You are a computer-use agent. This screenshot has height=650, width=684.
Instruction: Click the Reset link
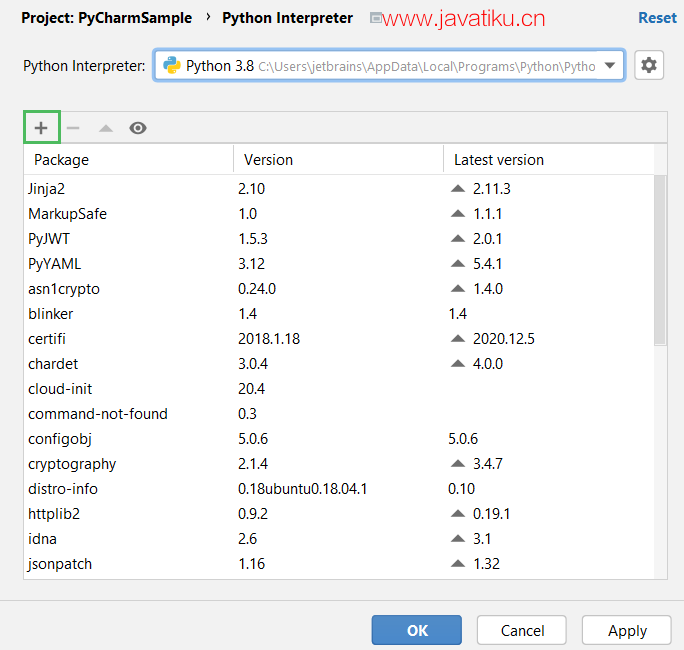coord(657,18)
